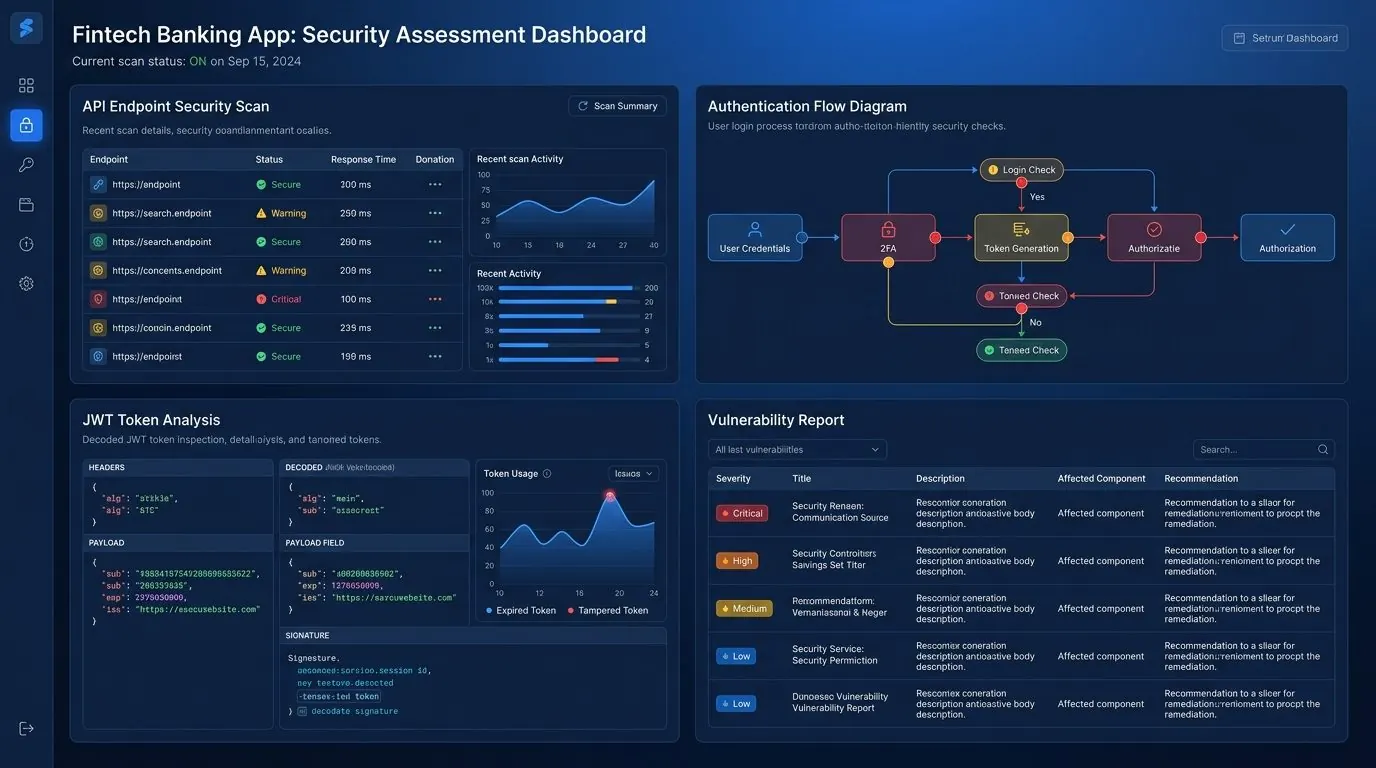Image resolution: width=1376 pixels, height=768 pixels.
Task: Click the info icon next to Token Usage
Action: click(547, 474)
